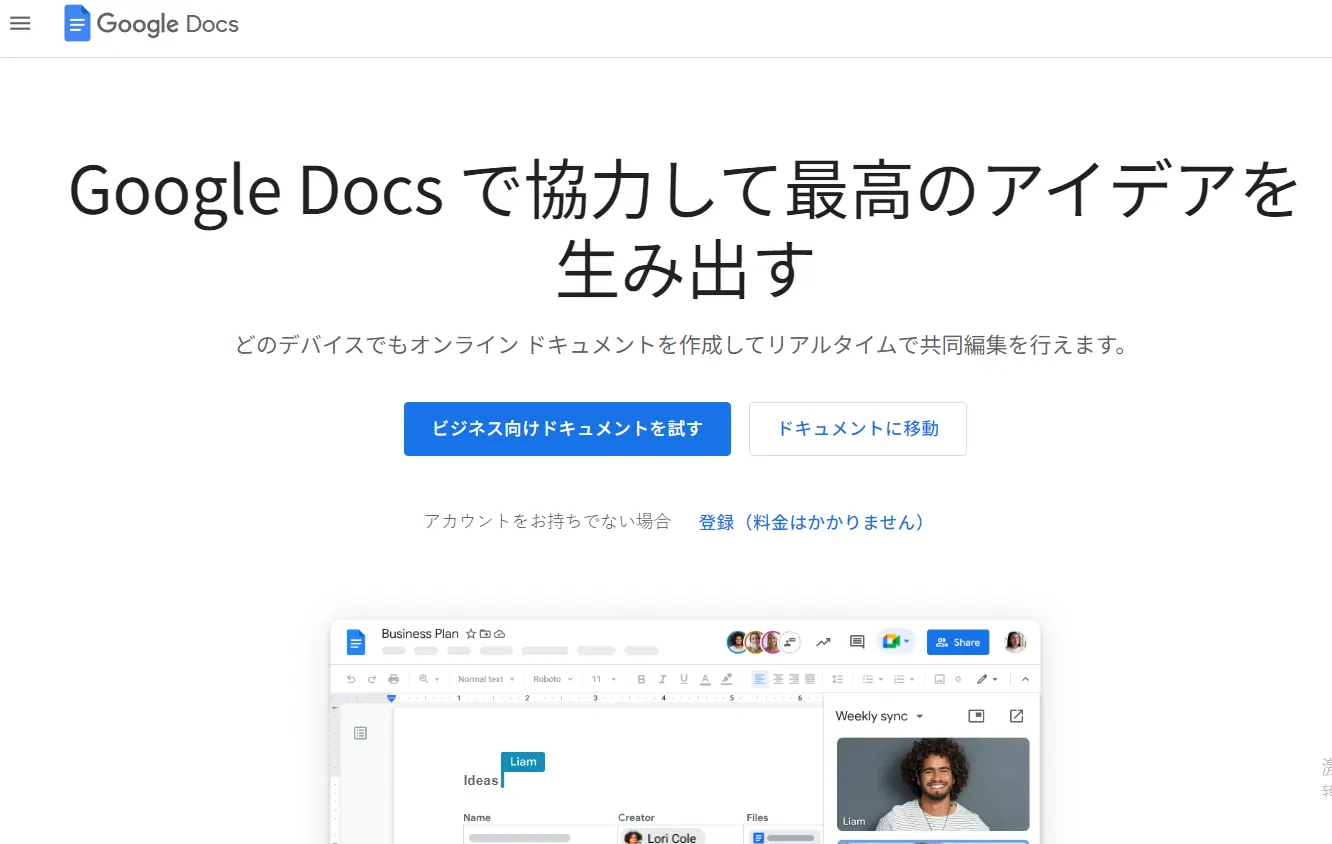Toggle Bold formatting in the toolbar
1332x844 pixels.
click(641, 679)
